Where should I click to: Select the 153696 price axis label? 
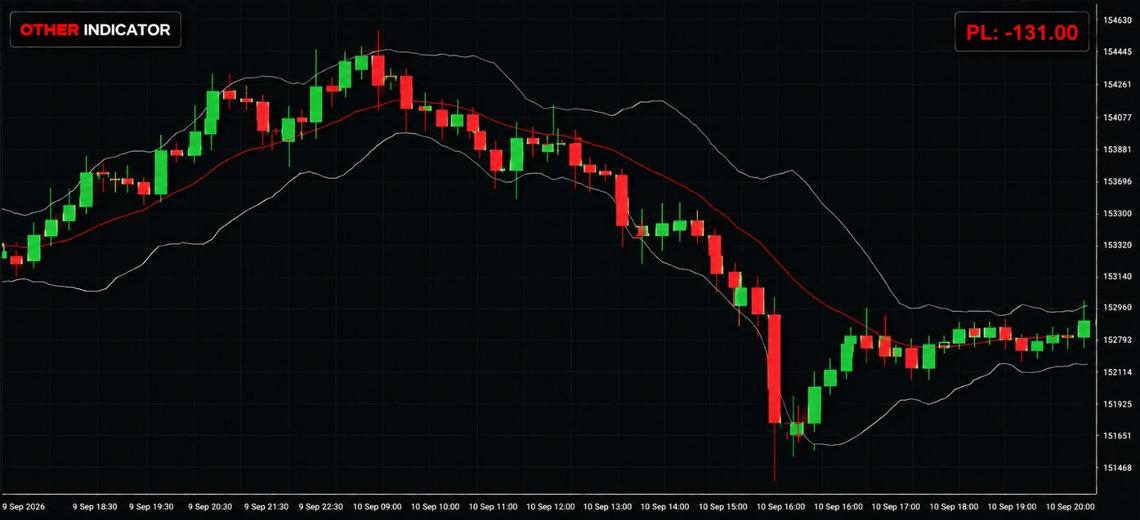1118,181
